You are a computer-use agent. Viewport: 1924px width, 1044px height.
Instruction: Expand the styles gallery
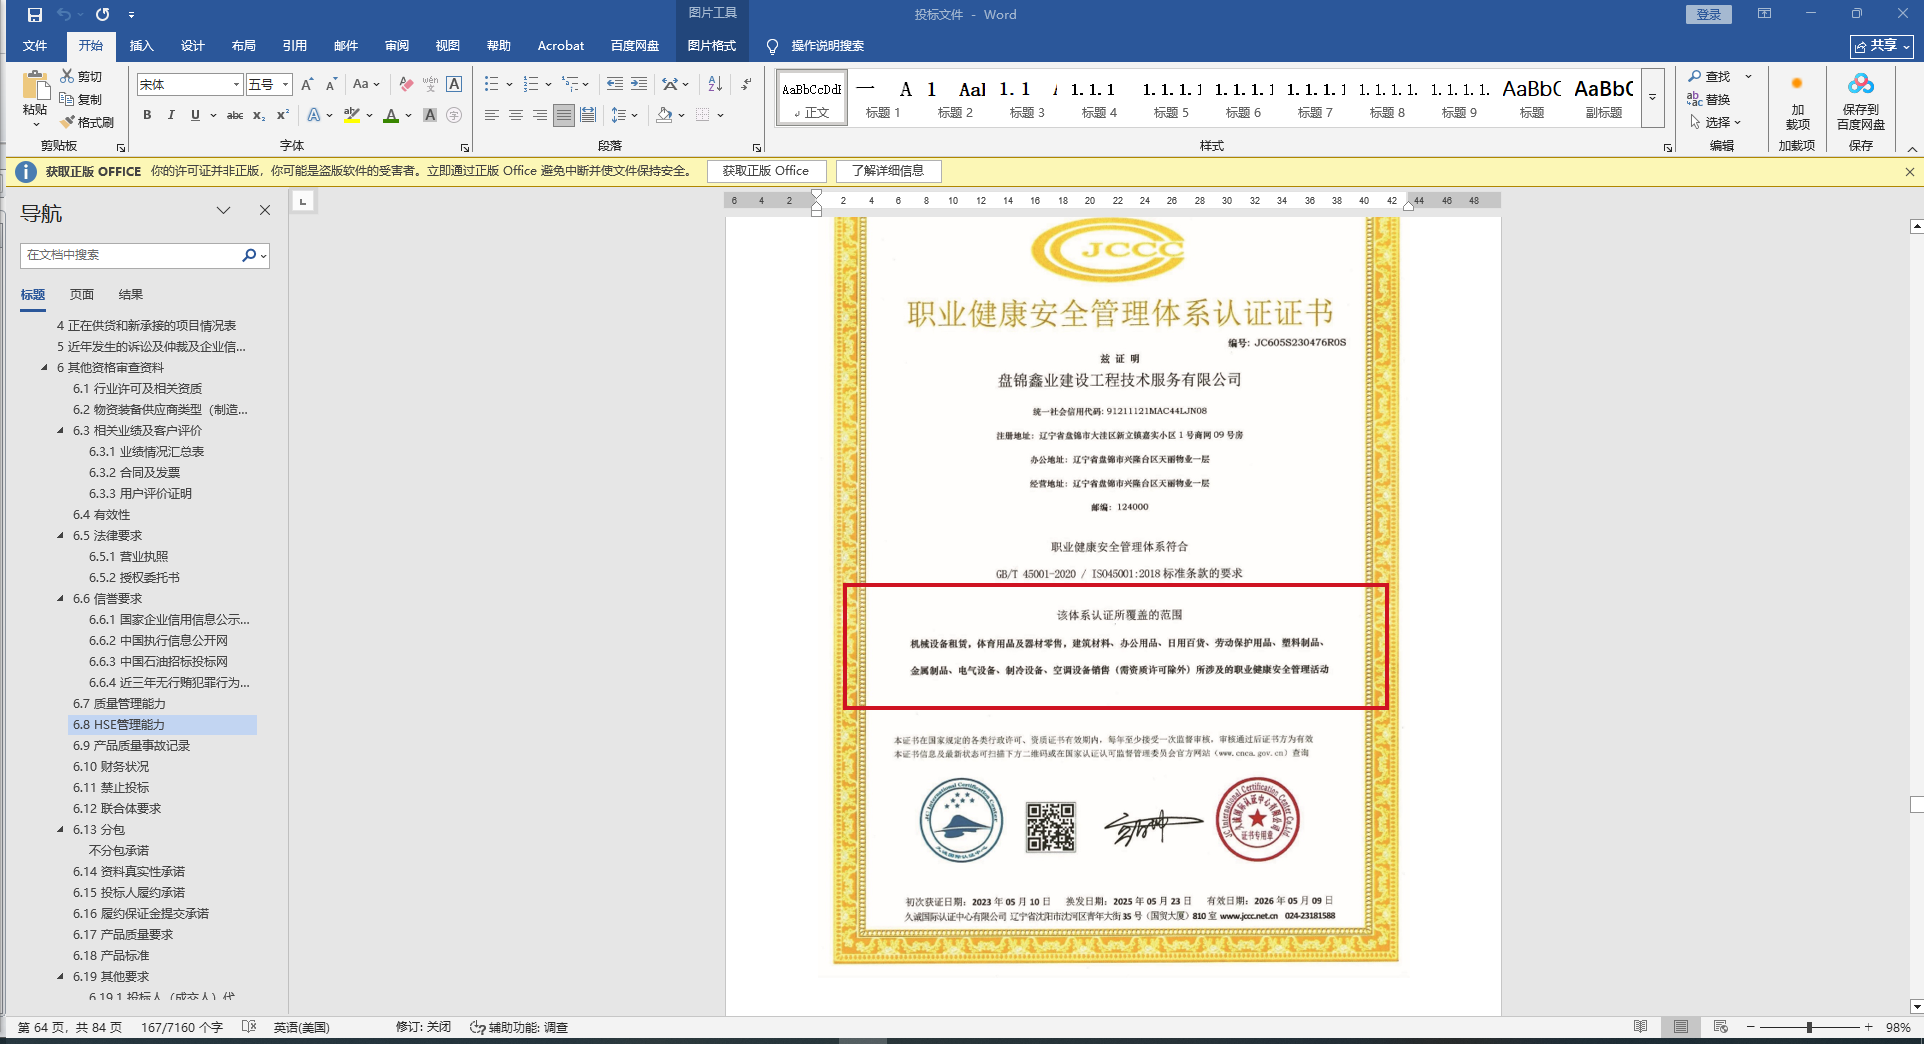coord(1653,98)
